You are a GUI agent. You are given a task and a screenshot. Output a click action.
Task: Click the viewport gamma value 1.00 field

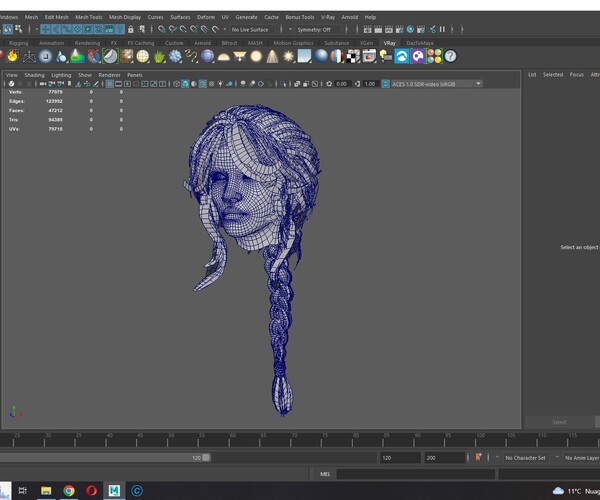(370, 84)
